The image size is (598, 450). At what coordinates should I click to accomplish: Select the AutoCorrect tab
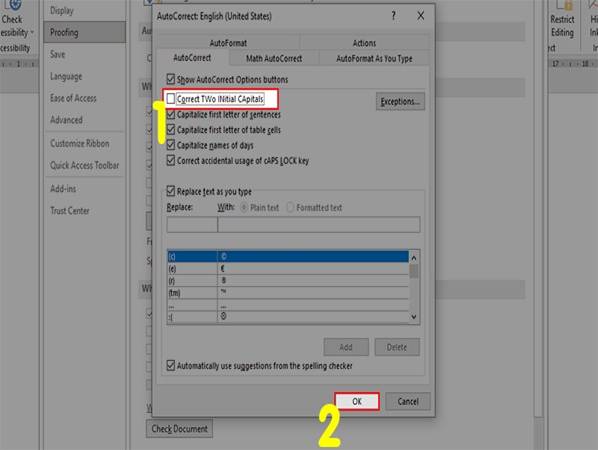click(192, 58)
